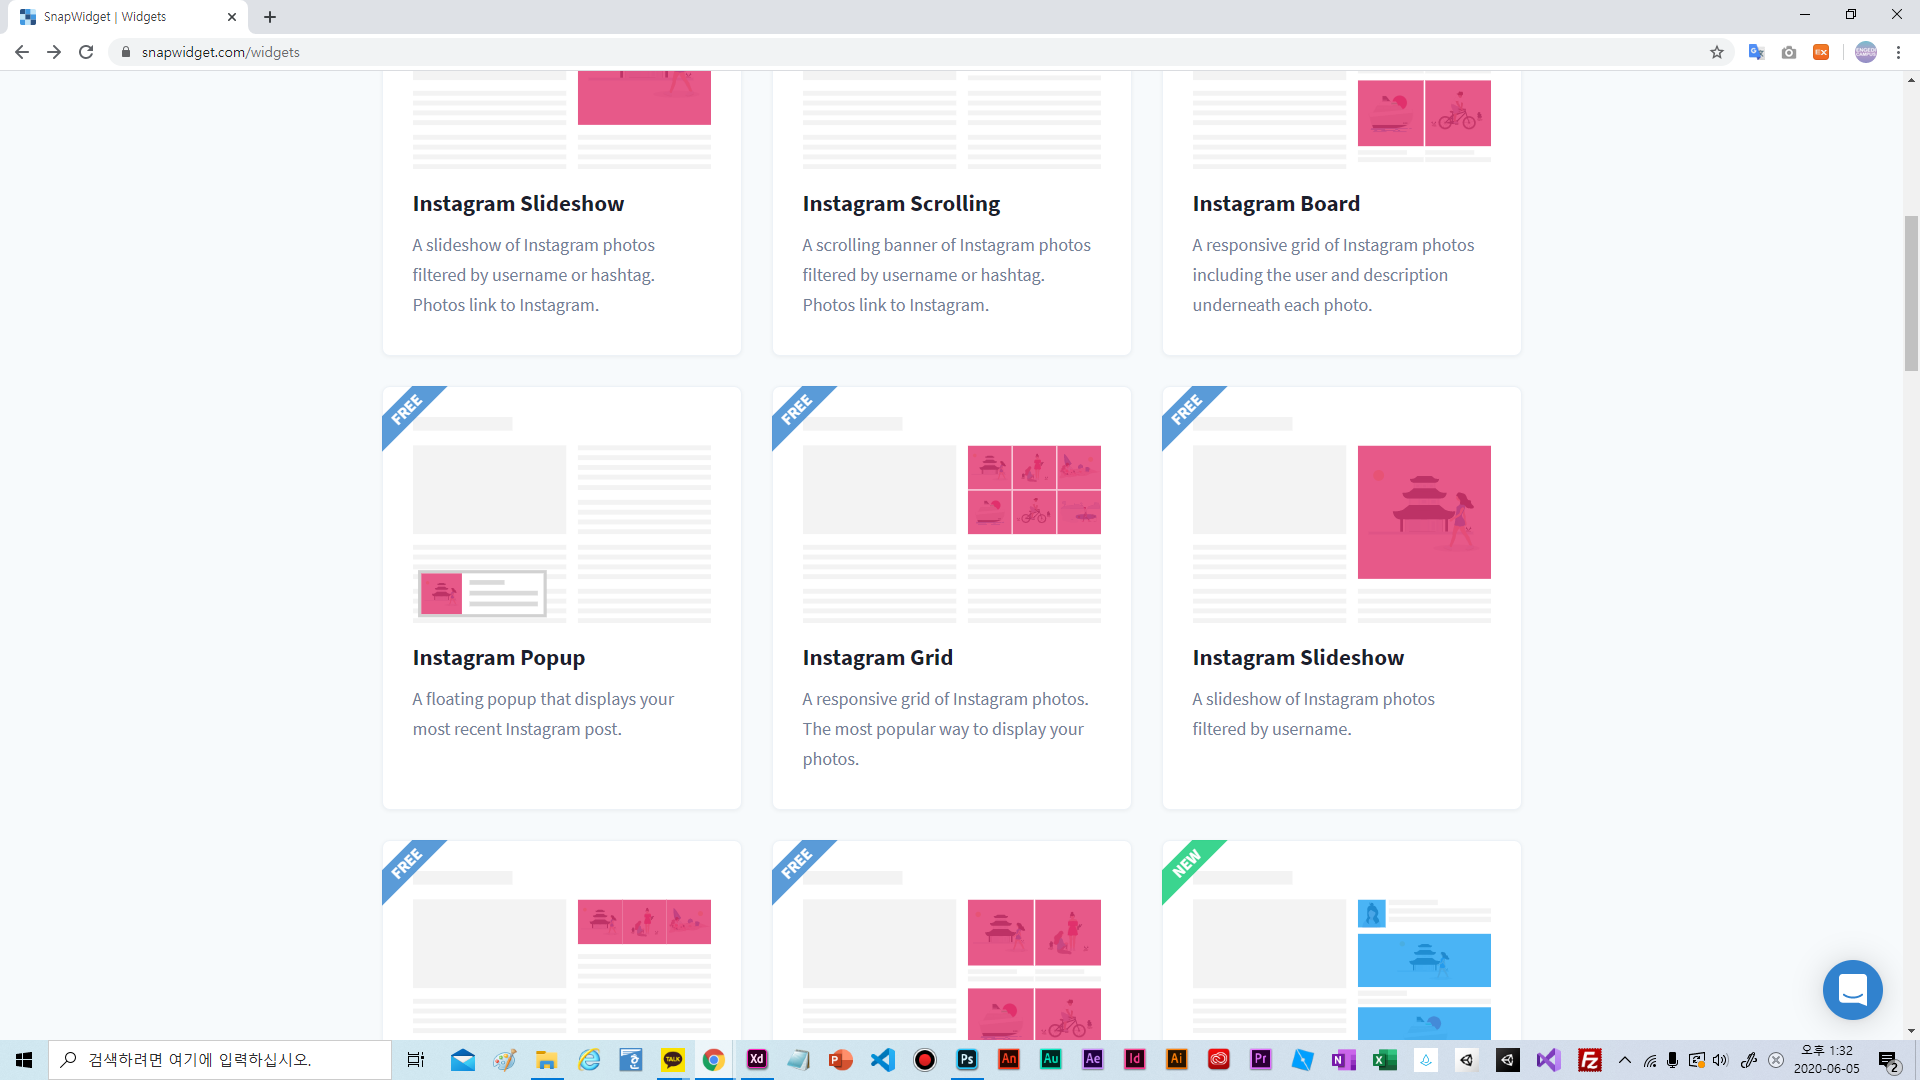Open clock and date flyout
Image resolution: width=1920 pixels, height=1080 pixels.
1827,1060
